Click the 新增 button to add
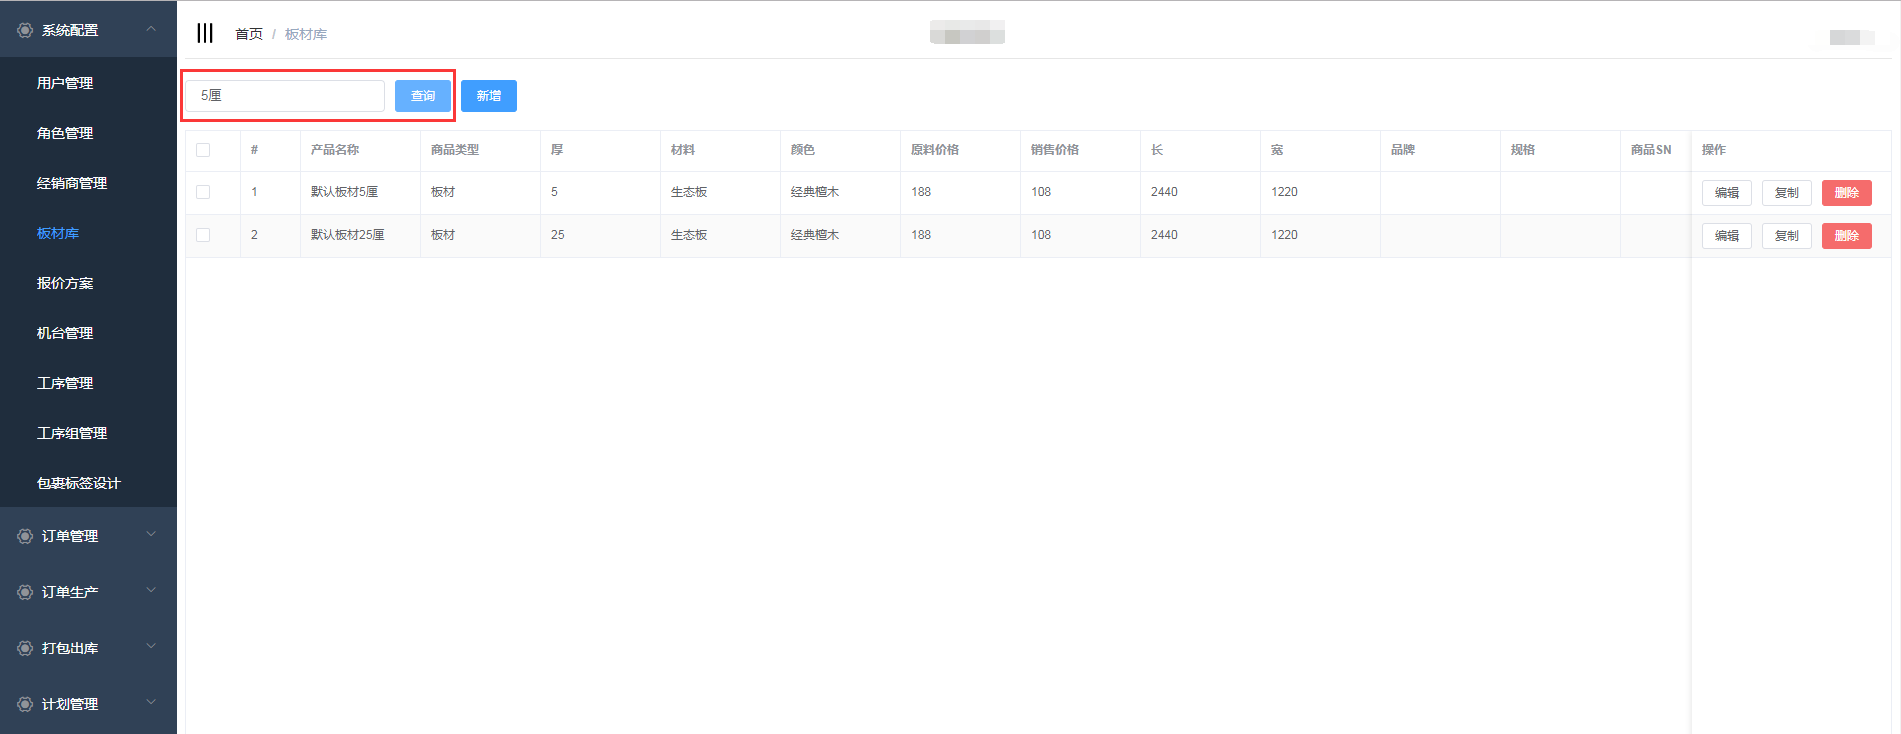The width and height of the screenshot is (1901, 734). tap(489, 96)
